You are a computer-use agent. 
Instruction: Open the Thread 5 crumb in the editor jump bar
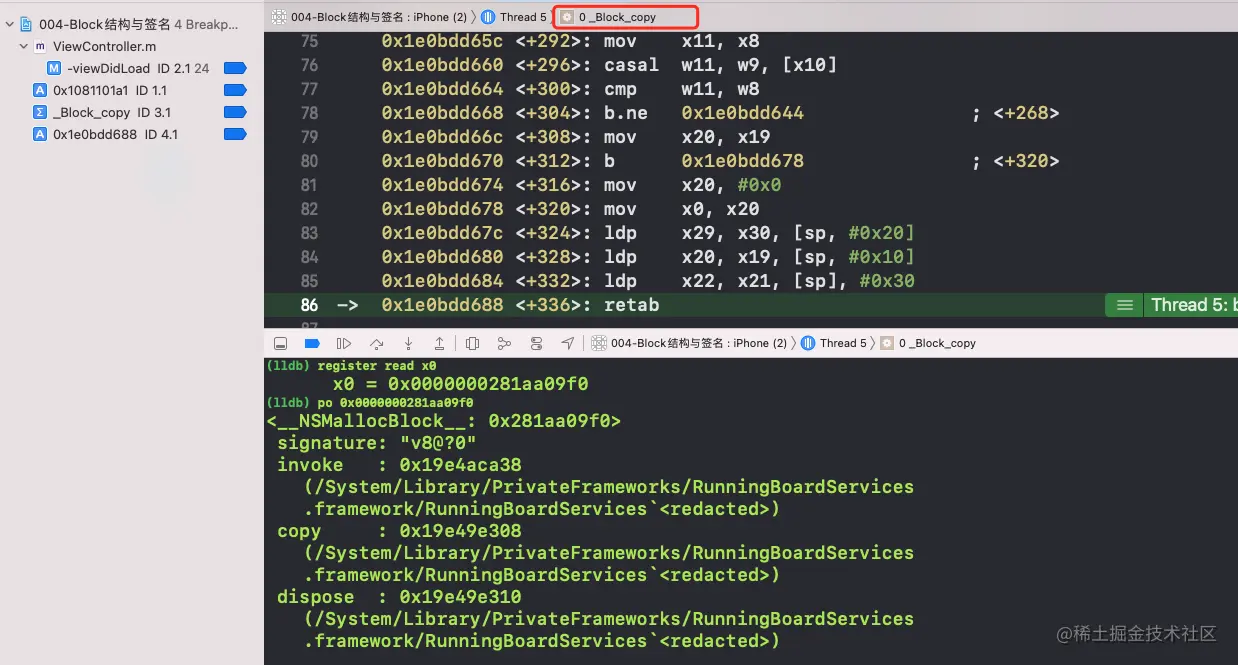click(x=514, y=17)
